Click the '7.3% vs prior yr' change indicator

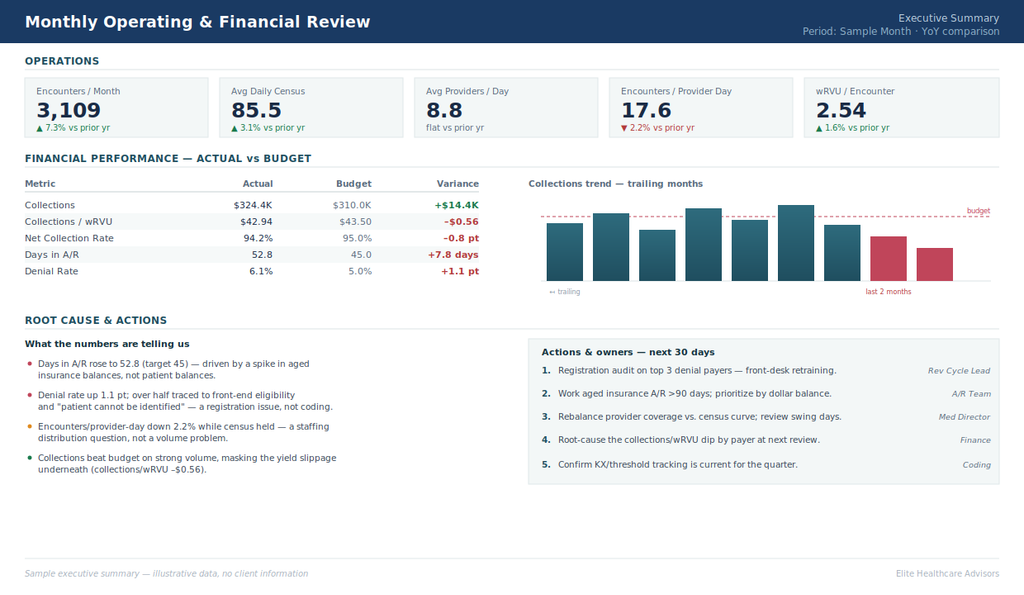73,128
